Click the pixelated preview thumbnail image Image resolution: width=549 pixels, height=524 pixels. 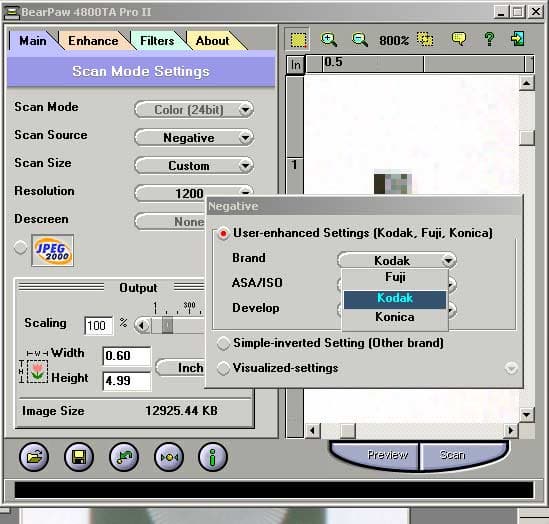(392, 183)
